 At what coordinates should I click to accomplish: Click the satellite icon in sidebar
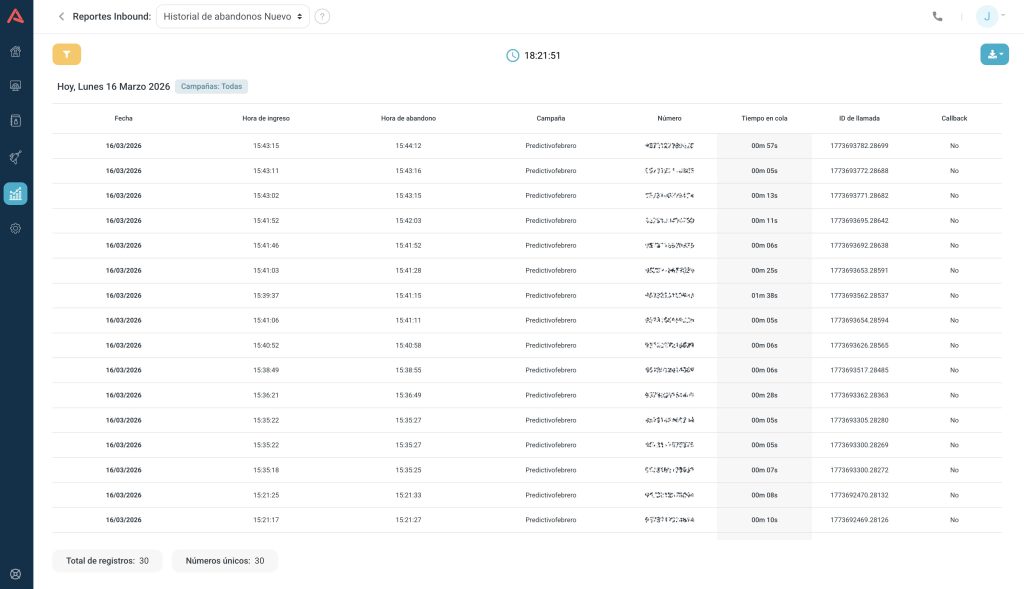pyautogui.click(x=16, y=157)
